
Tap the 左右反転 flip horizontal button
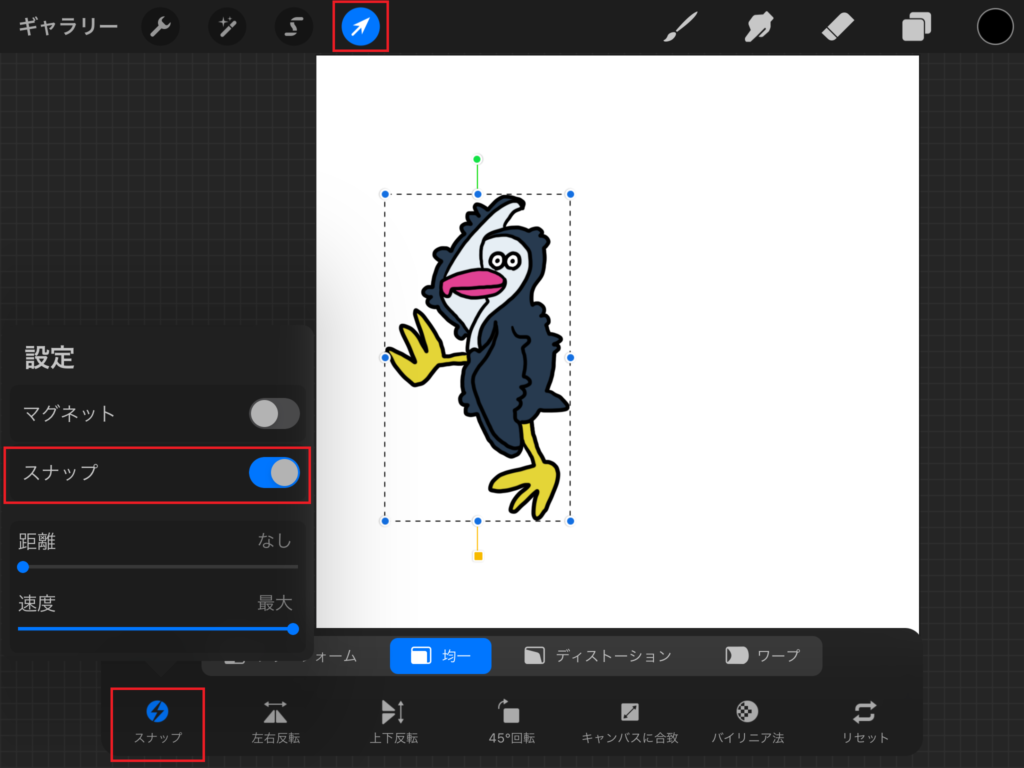(x=276, y=721)
